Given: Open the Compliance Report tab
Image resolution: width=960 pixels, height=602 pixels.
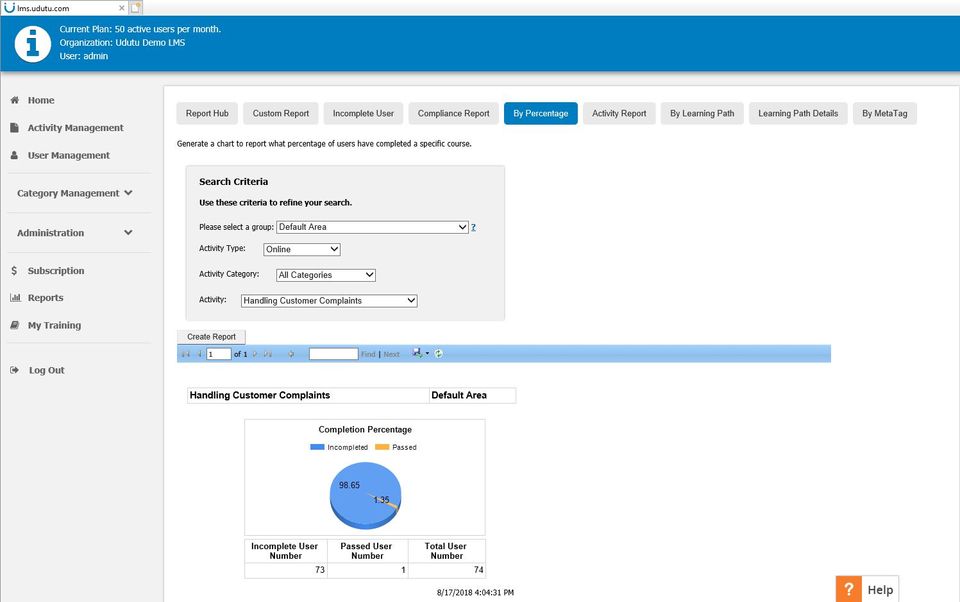Looking at the screenshot, I should [x=454, y=113].
